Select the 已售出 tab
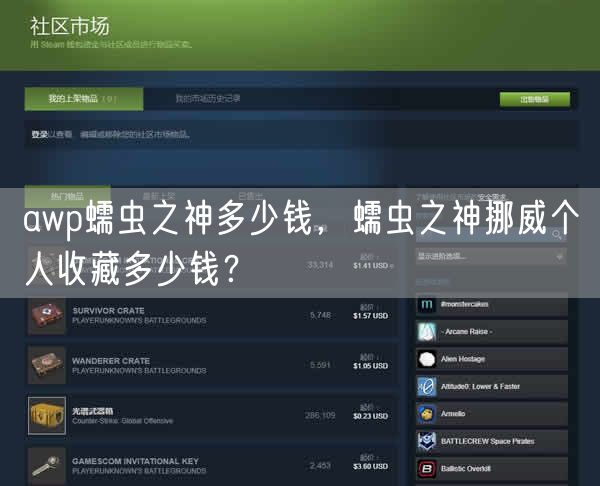Image resolution: width=600 pixels, height=486 pixels. coord(251,196)
